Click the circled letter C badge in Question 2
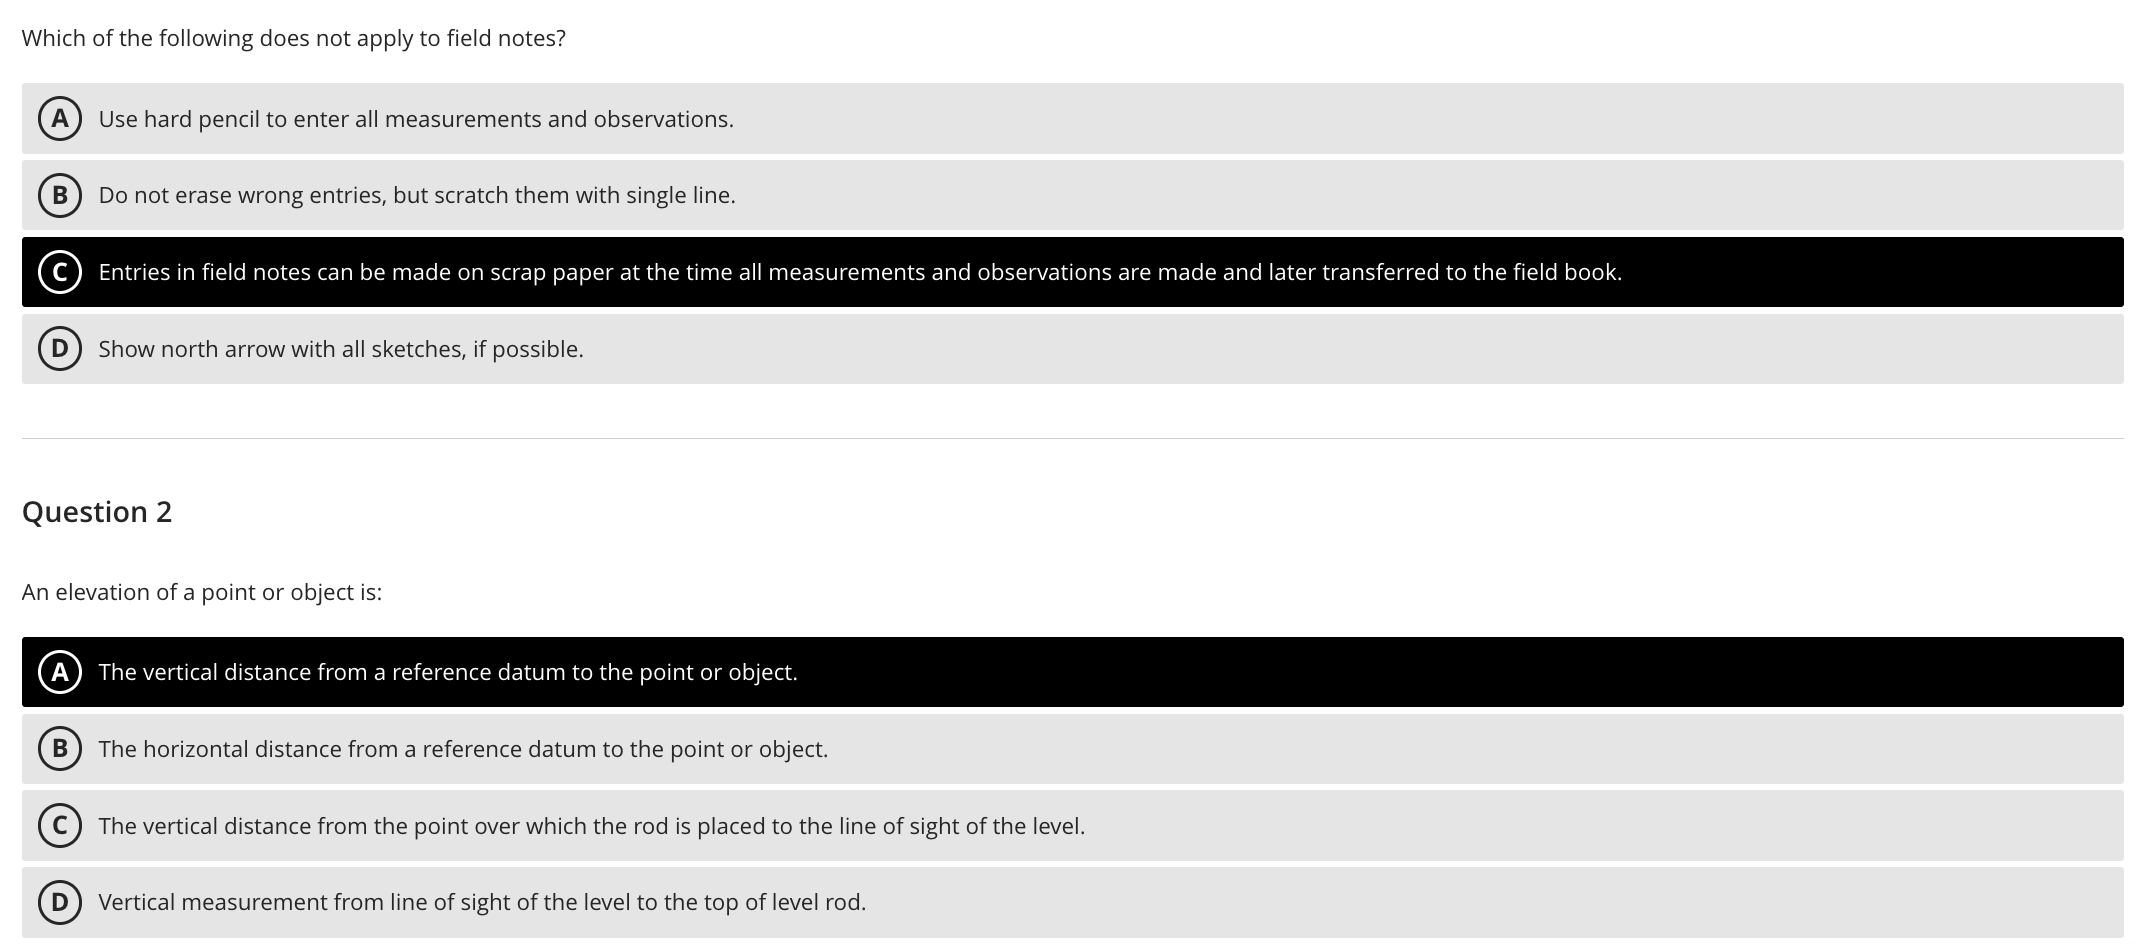Screen dimensions: 2138x944 point(60,825)
